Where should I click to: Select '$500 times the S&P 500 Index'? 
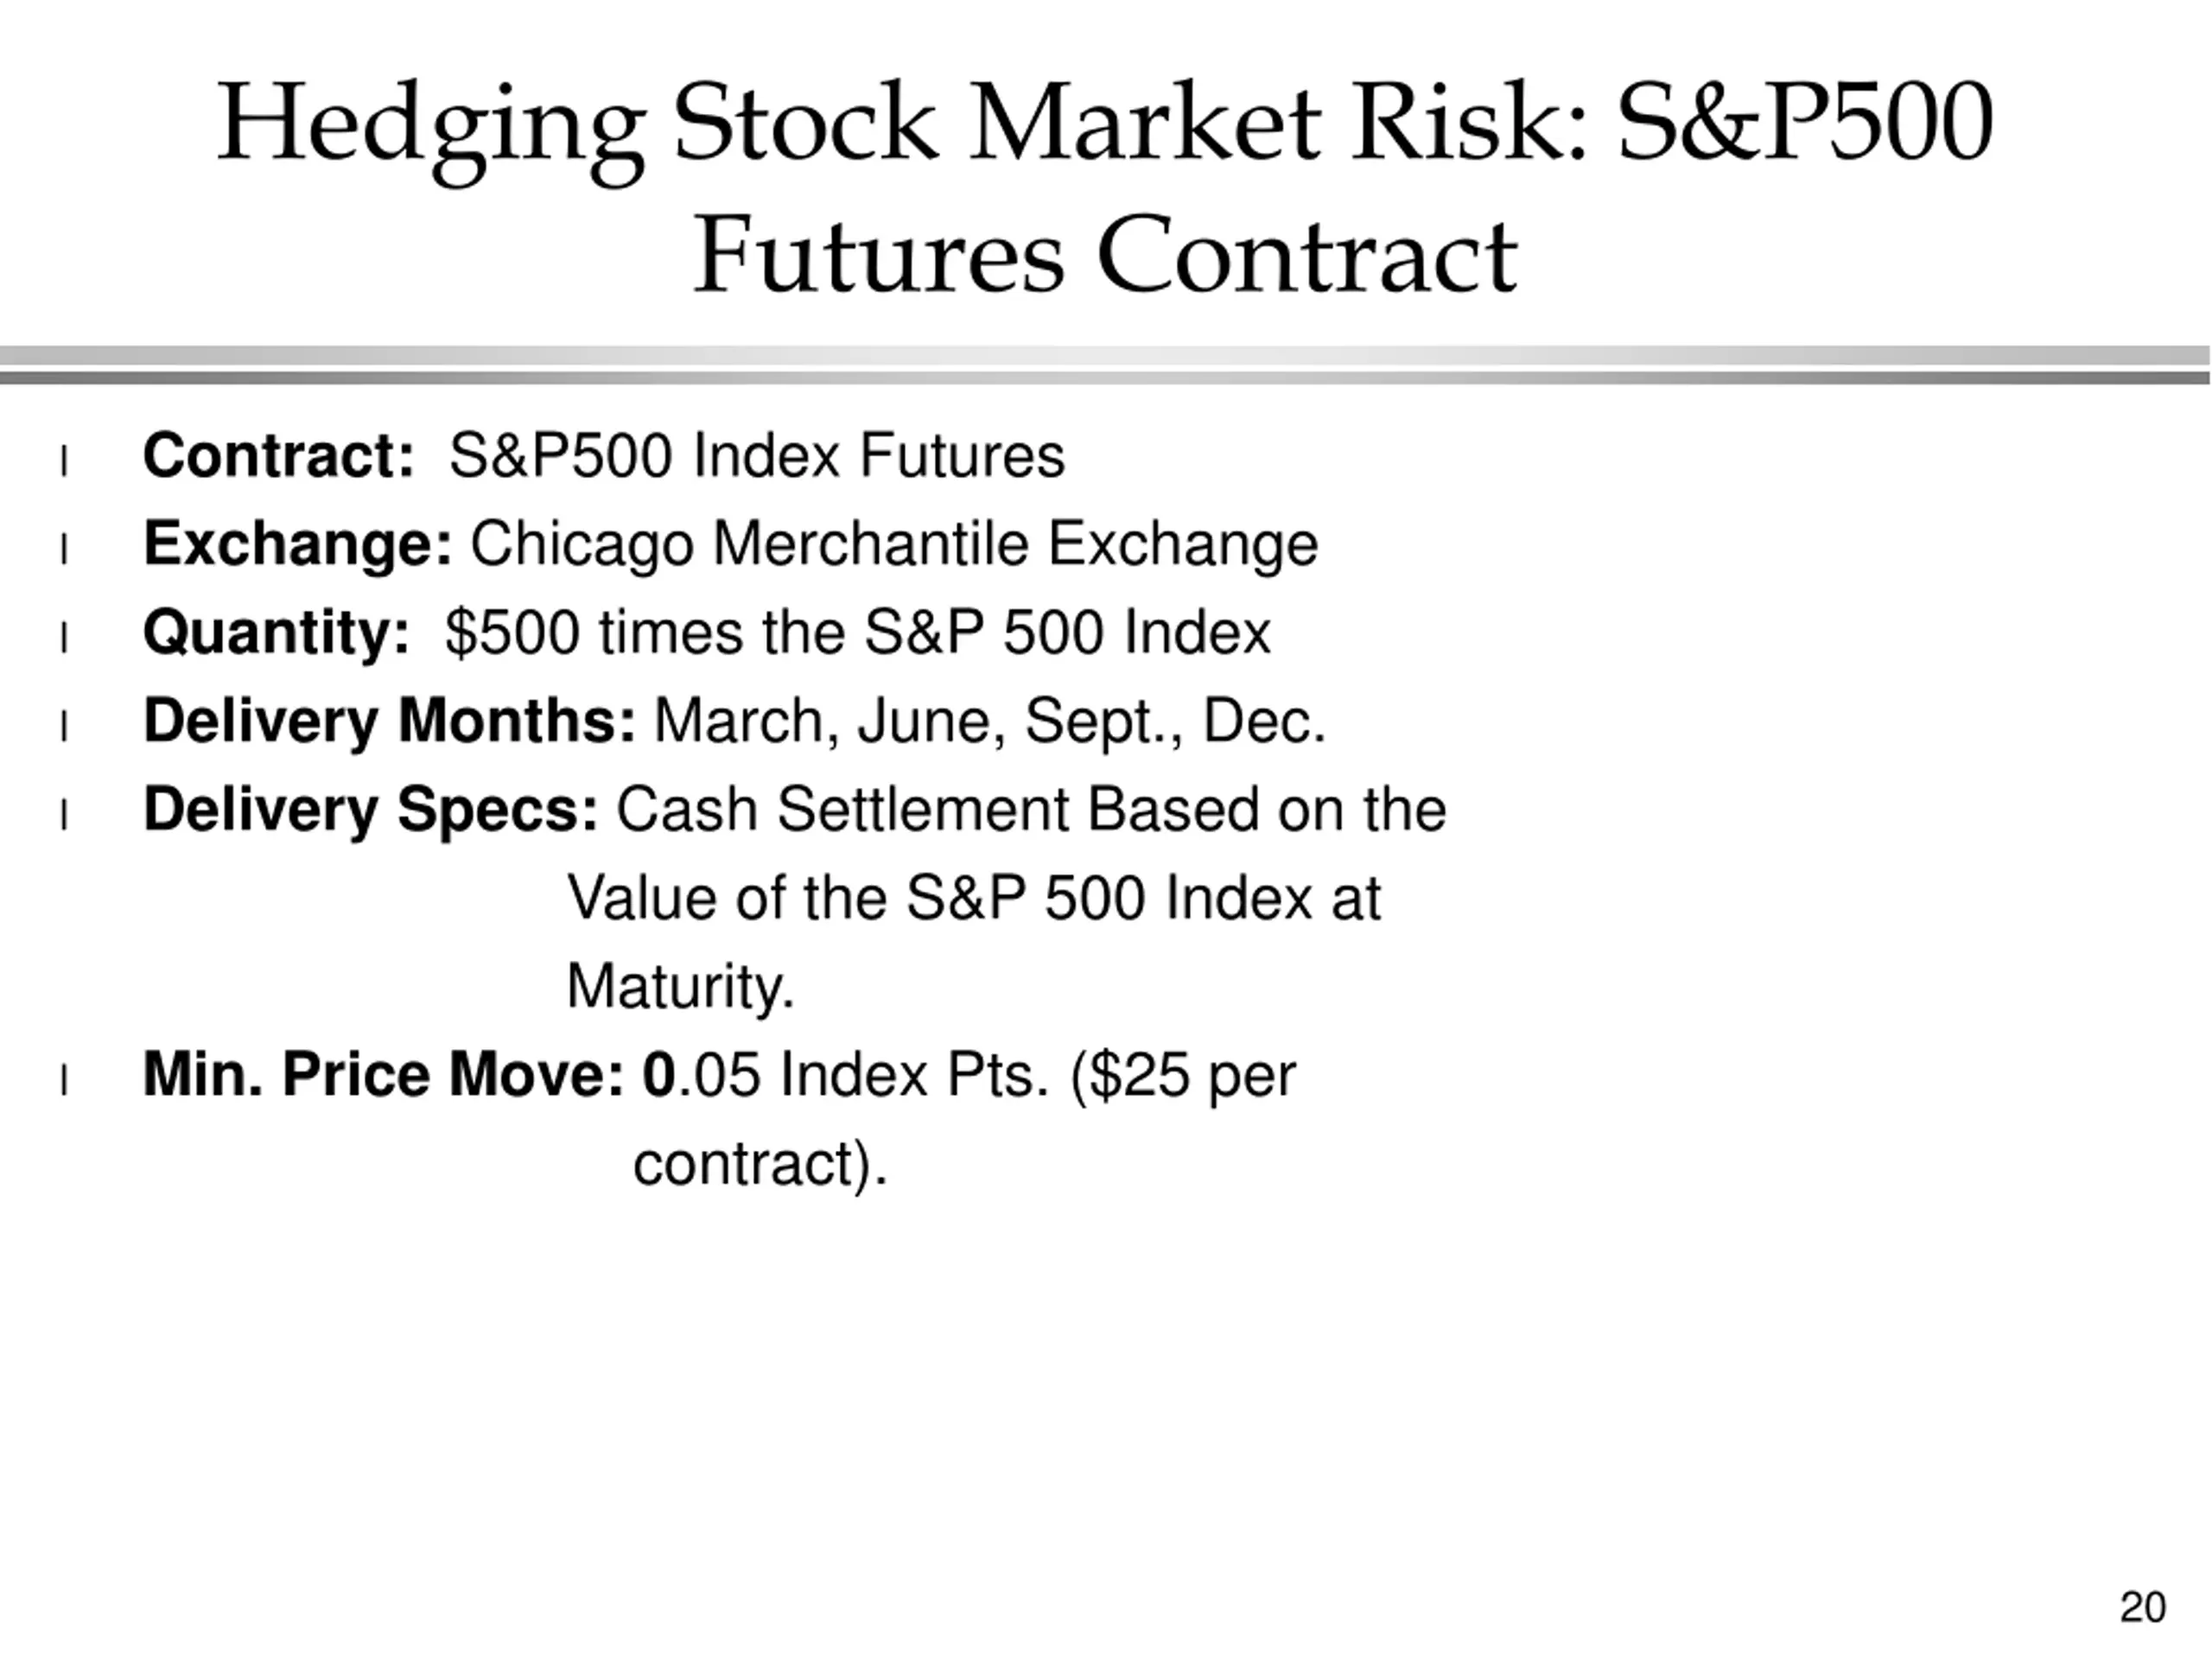(x=858, y=633)
